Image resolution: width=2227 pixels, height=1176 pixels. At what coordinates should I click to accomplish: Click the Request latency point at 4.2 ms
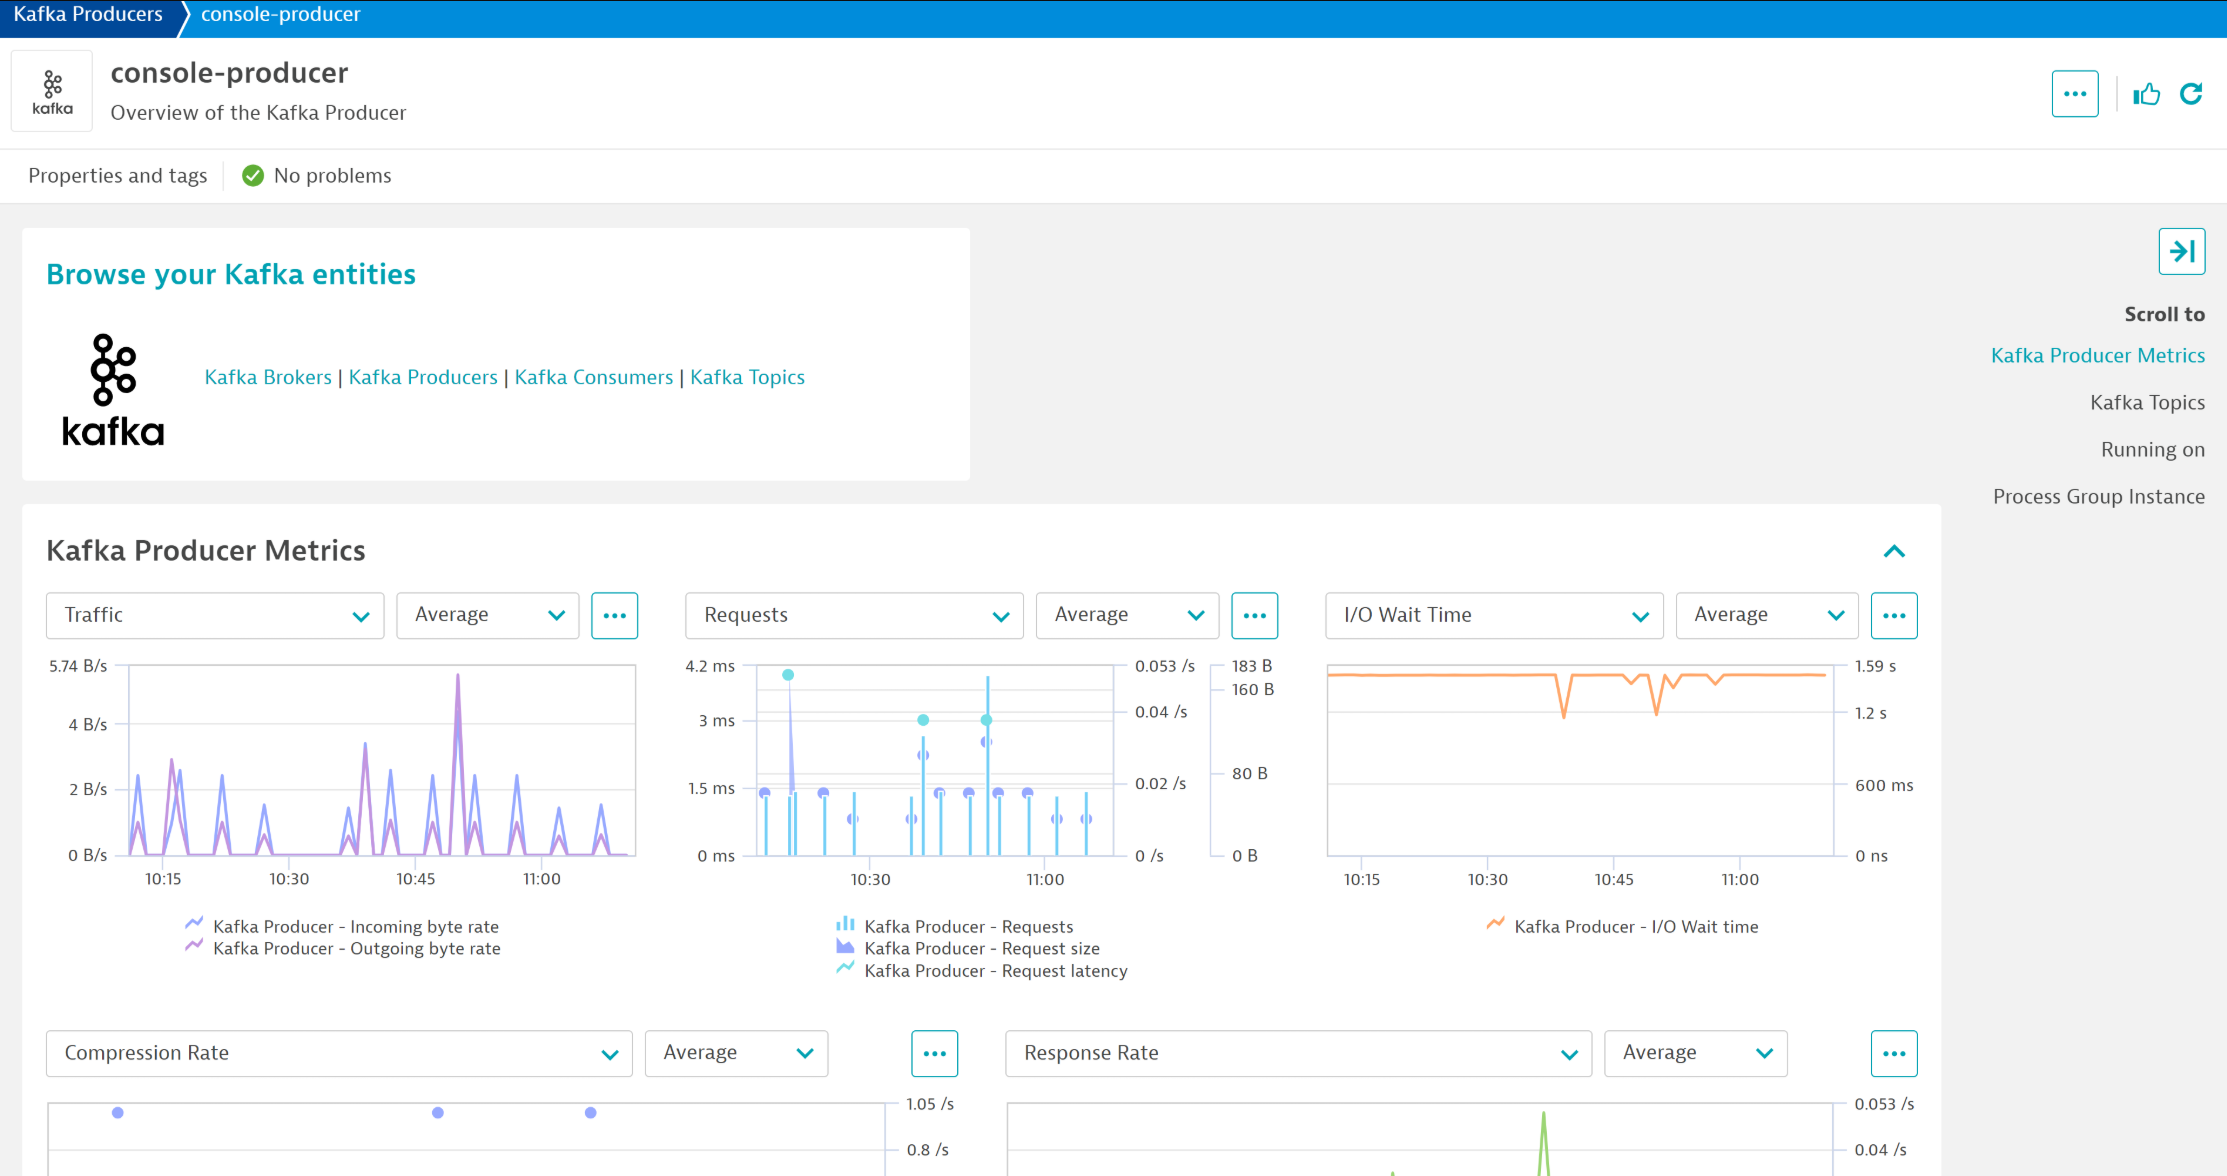tap(788, 675)
